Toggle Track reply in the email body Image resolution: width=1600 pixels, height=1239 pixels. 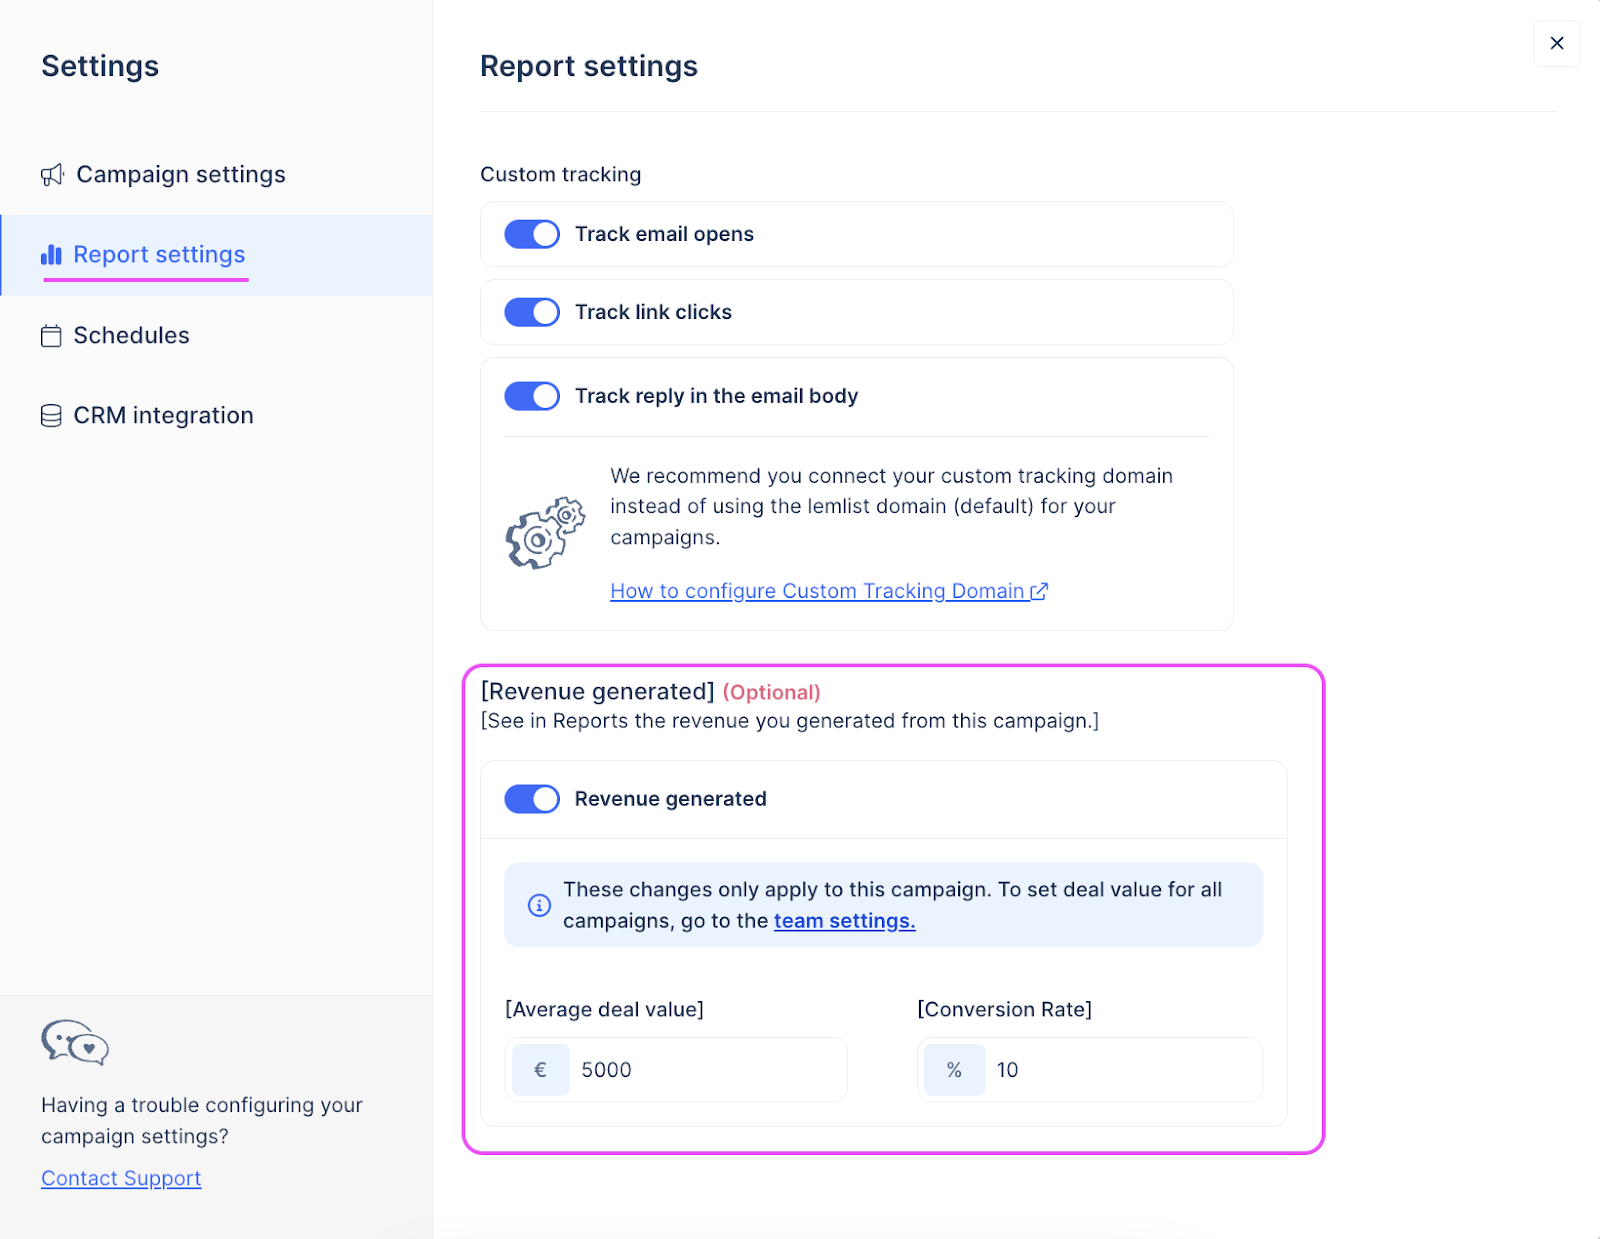[x=532, y=396]
